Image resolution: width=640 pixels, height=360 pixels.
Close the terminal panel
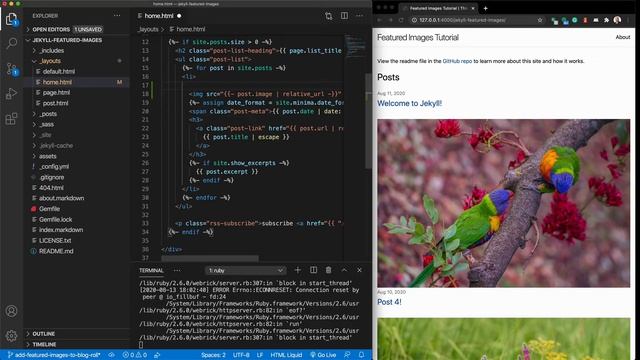pos(359,270)
